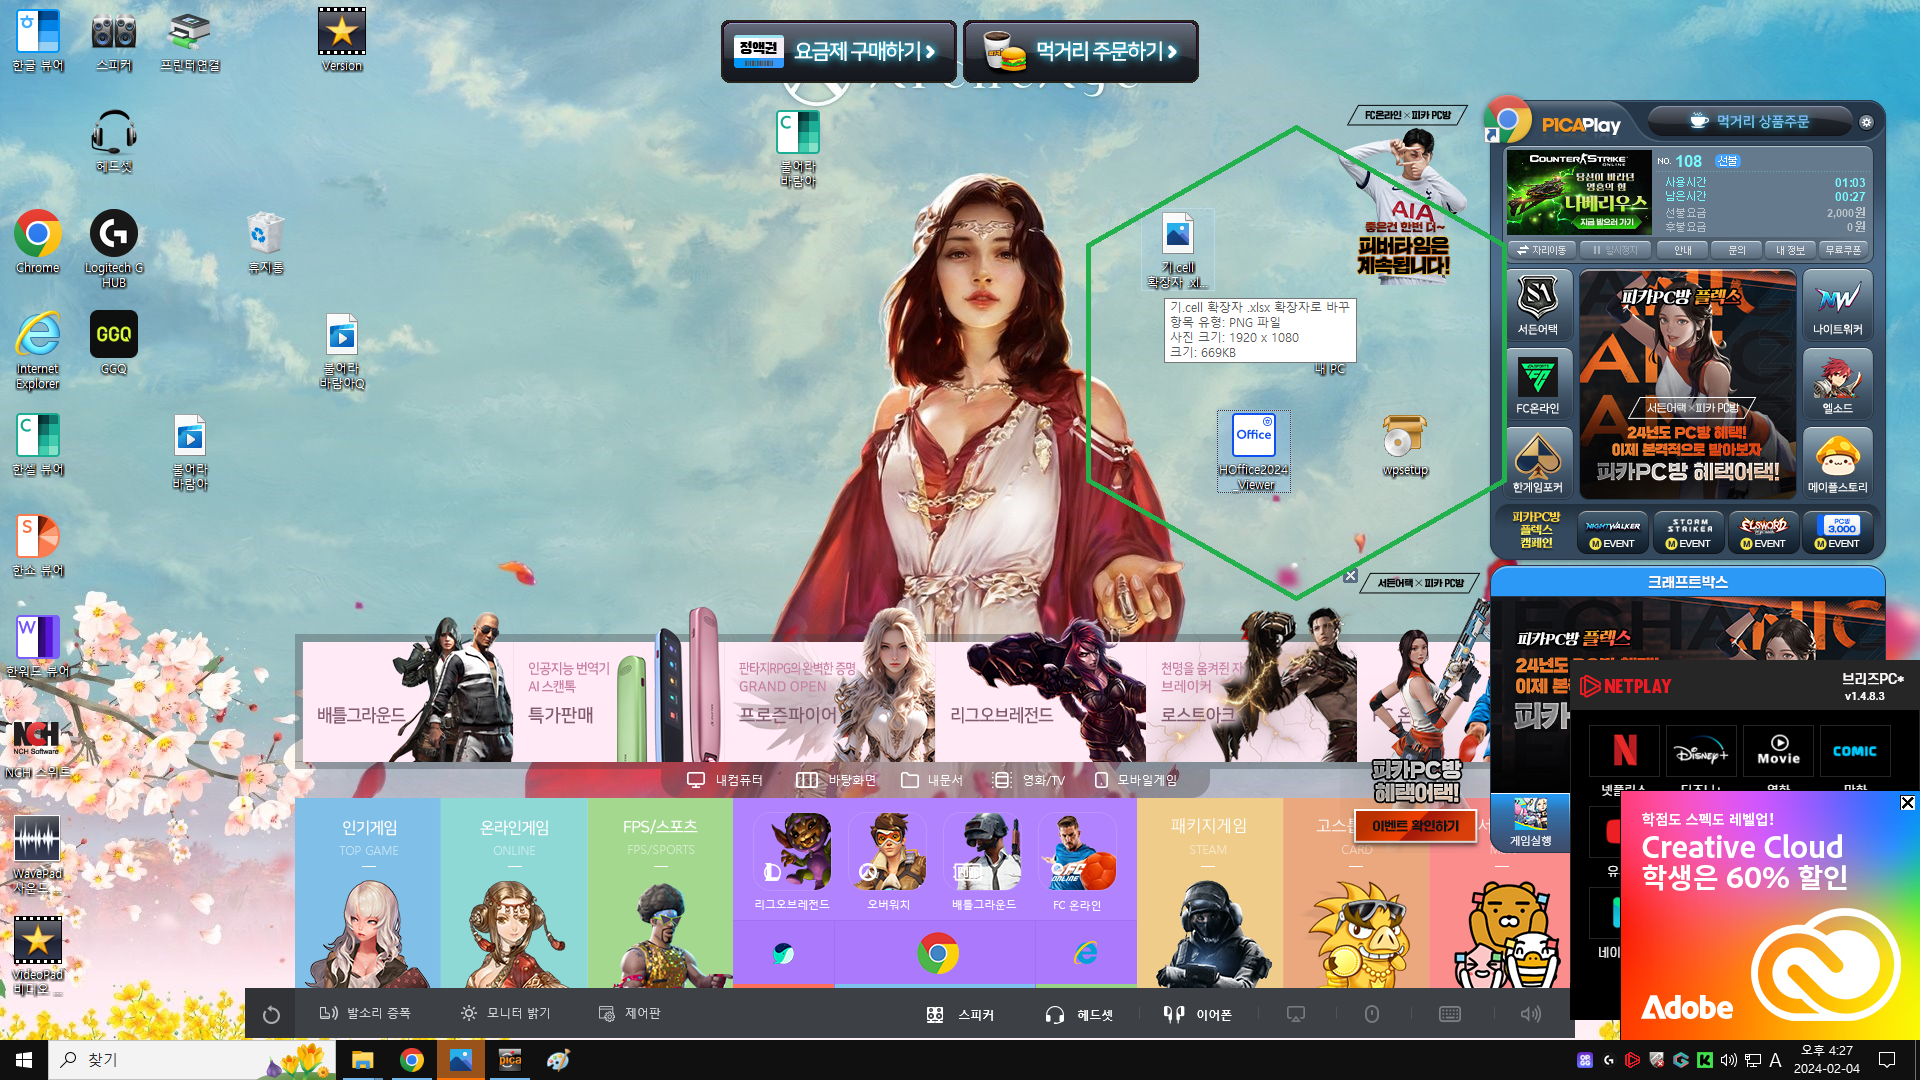The image size is (1920, 1080).
Task: Open the 스피커 desktop shortcut
Action: 114,40
